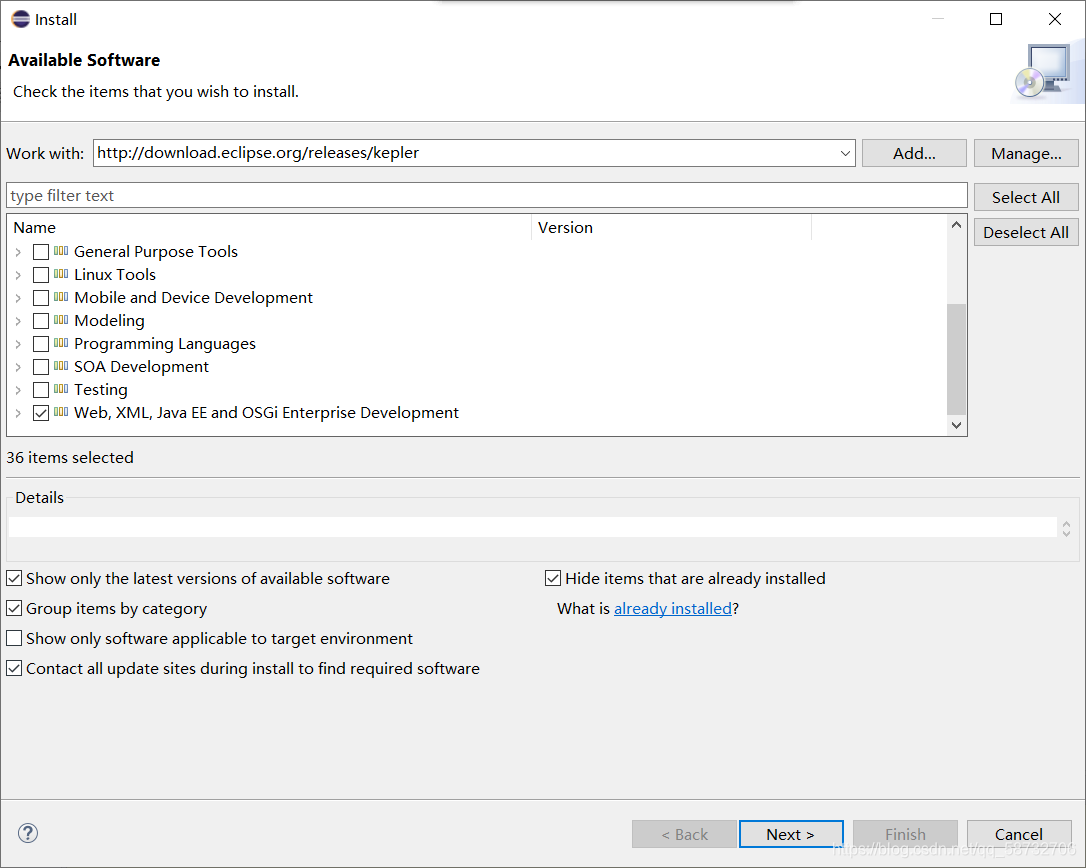Click the Eclipse logo in title bar
This screenshot has width=1086, height=868.
coord(20,19)
